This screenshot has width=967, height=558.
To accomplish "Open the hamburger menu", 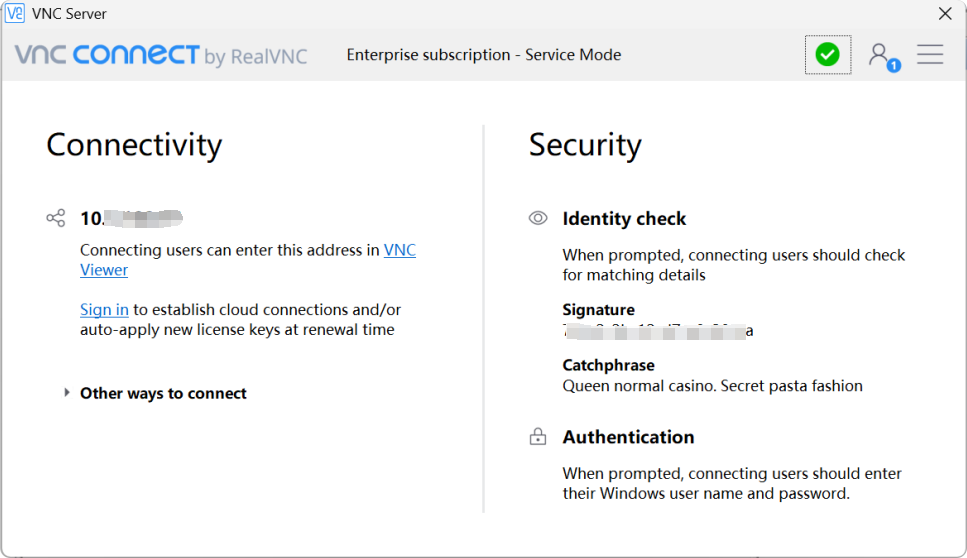I will pyautogui.click(x=930, y=55).
